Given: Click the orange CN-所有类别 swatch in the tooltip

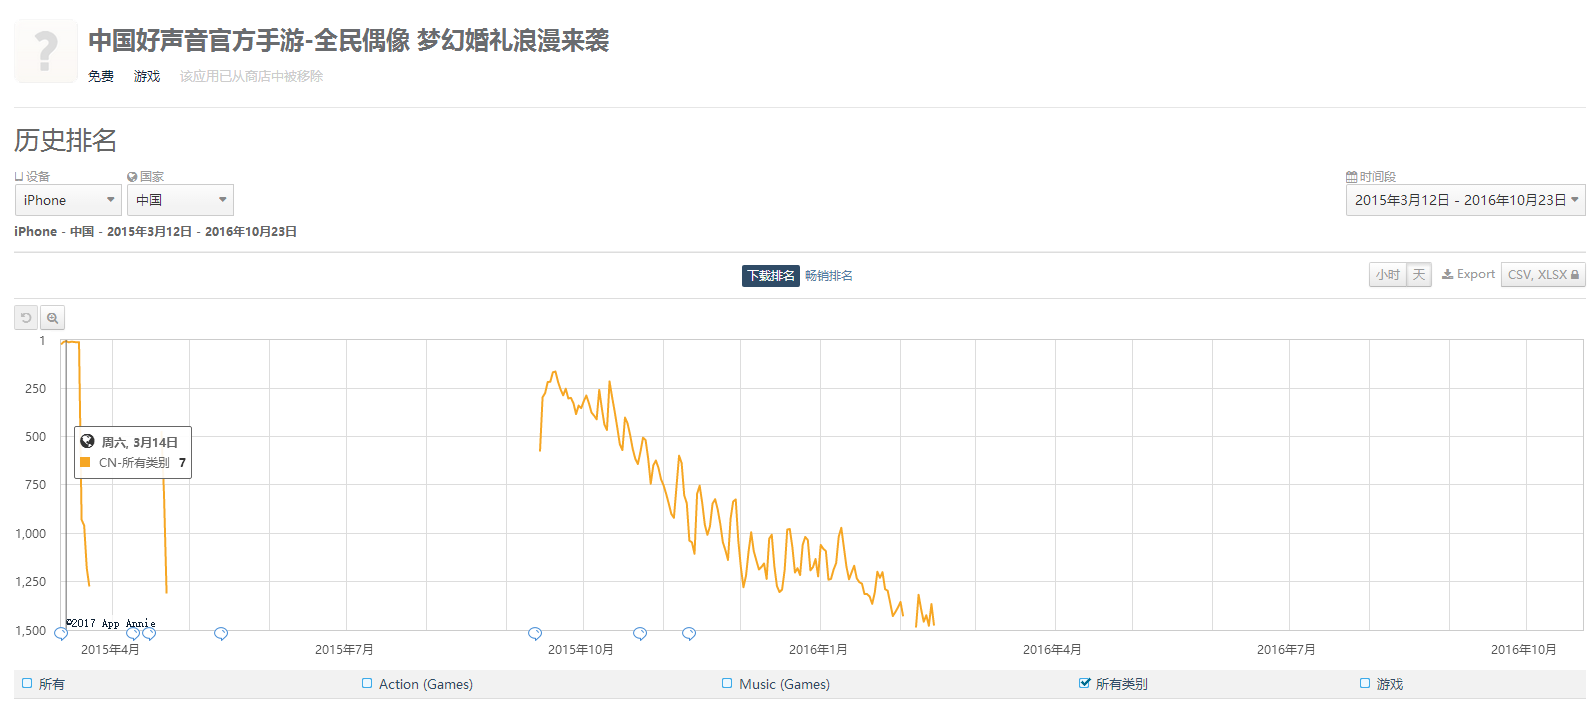Looking at the screenshot, I should coord(85,462).
